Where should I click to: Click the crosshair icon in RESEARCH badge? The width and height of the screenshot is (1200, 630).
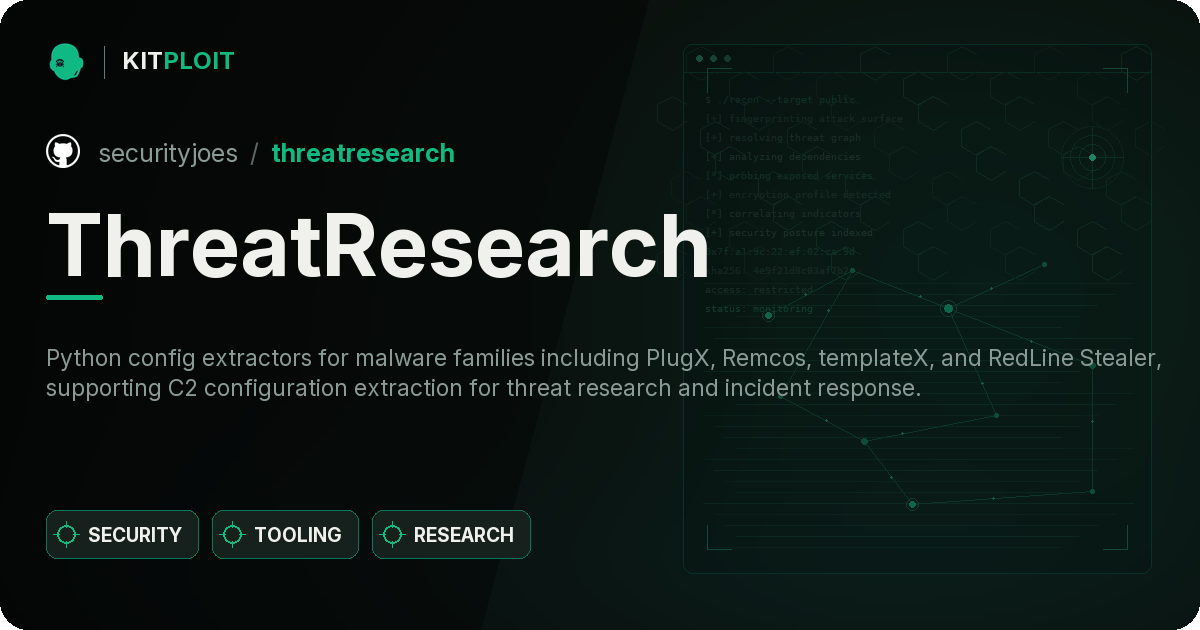(393, 535)
